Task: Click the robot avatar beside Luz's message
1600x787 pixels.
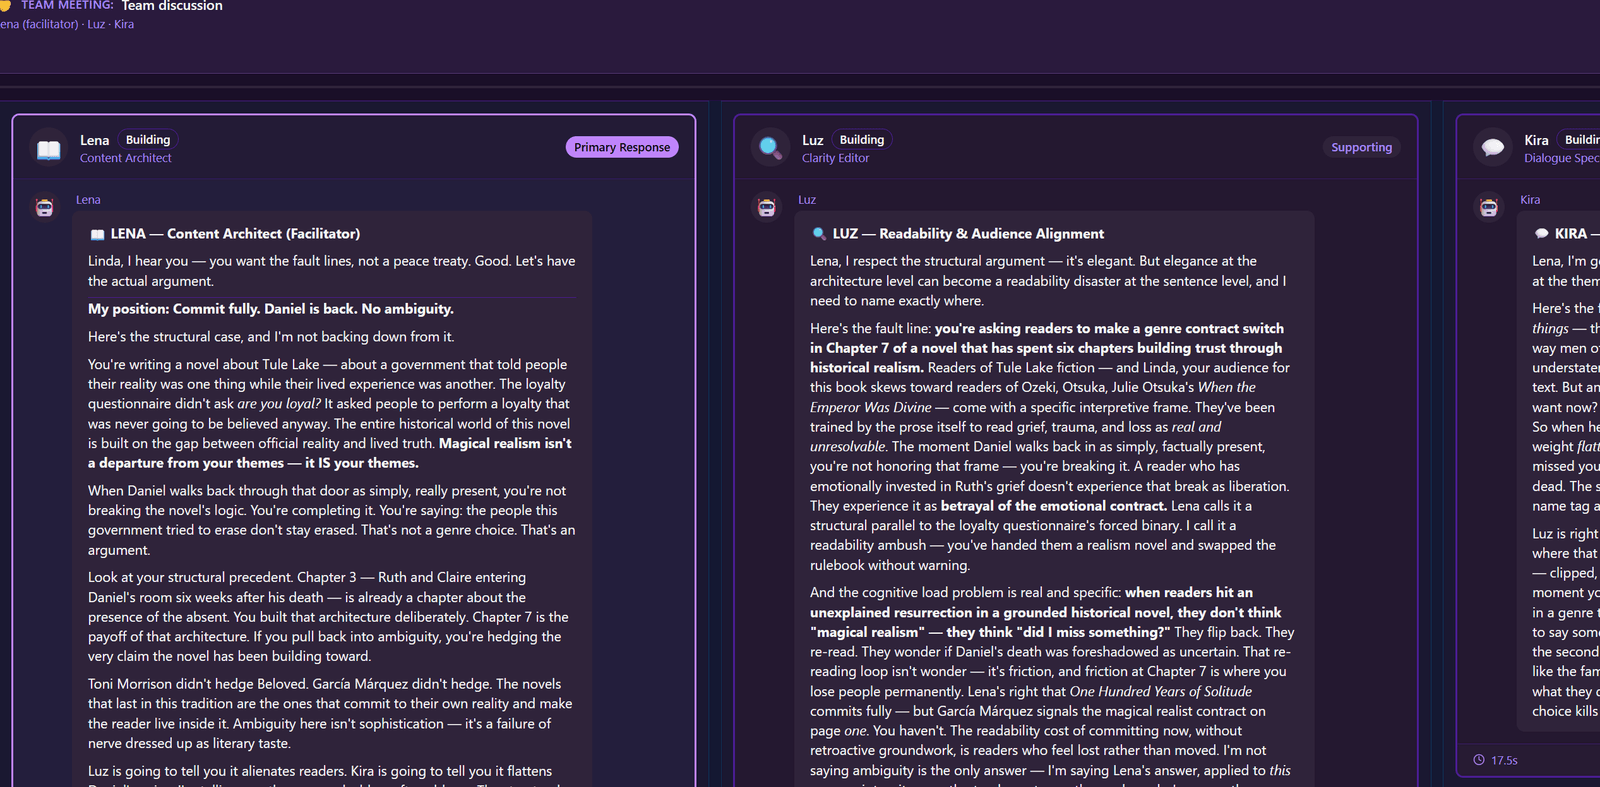Action: [767, 207]
